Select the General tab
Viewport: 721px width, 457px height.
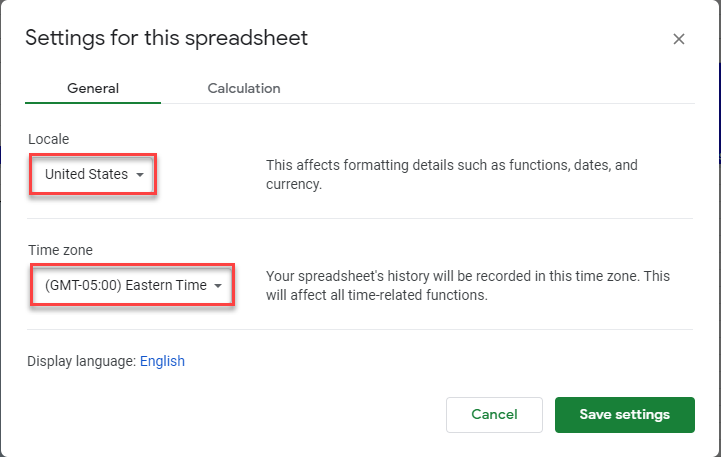(93, 88)
